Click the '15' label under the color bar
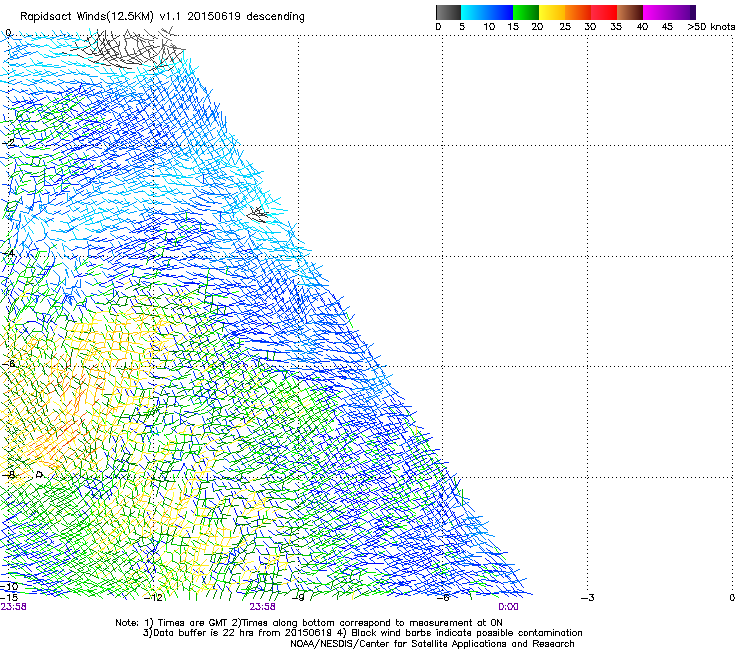 (x=513, y=27)
